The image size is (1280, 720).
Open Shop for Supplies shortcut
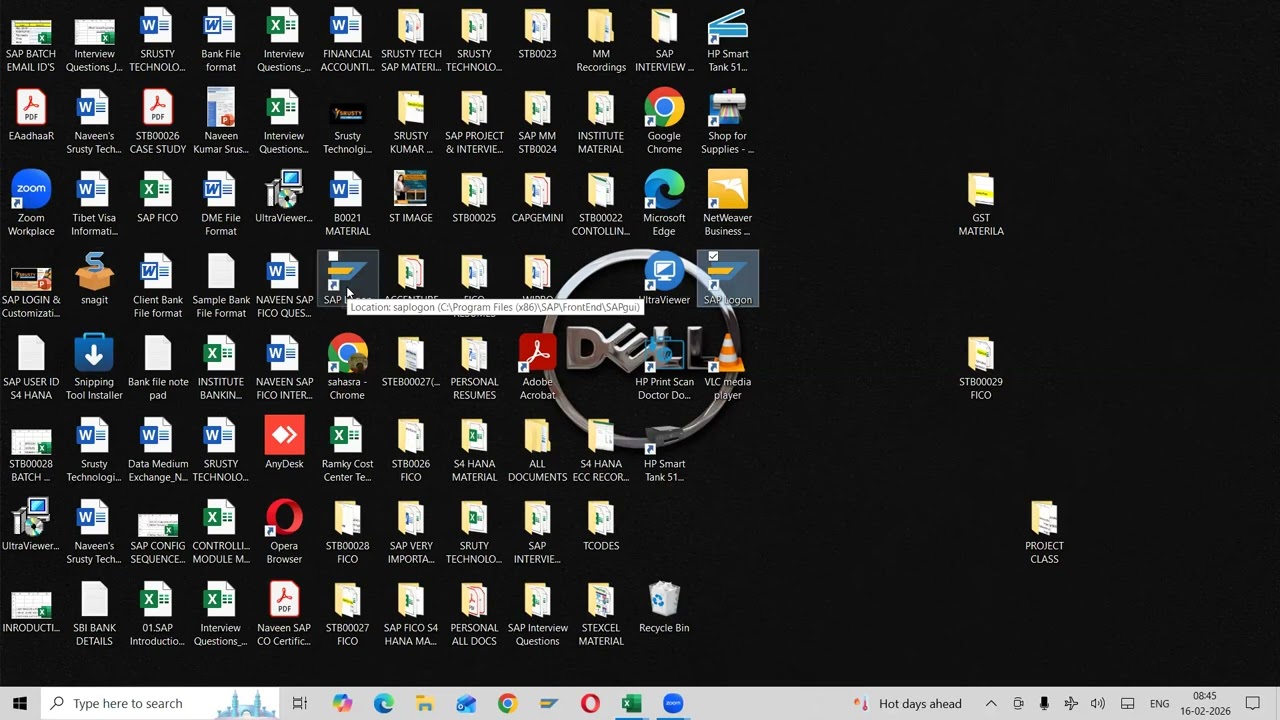[727, 122]
